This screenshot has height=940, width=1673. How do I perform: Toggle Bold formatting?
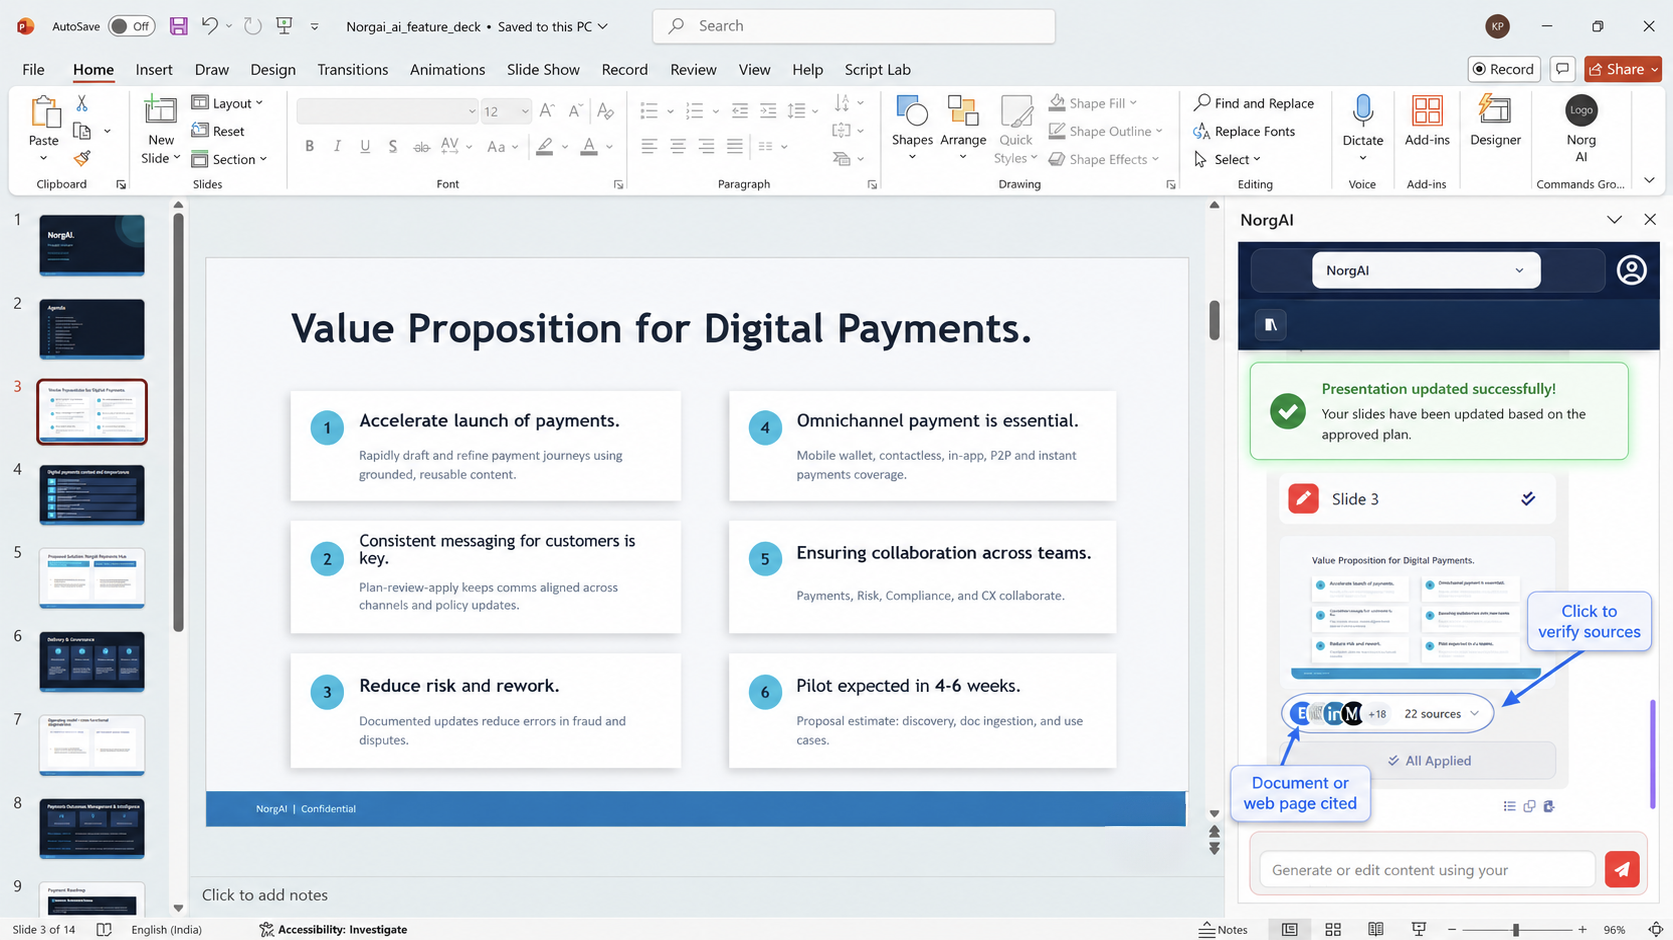[x=310, y=147]
